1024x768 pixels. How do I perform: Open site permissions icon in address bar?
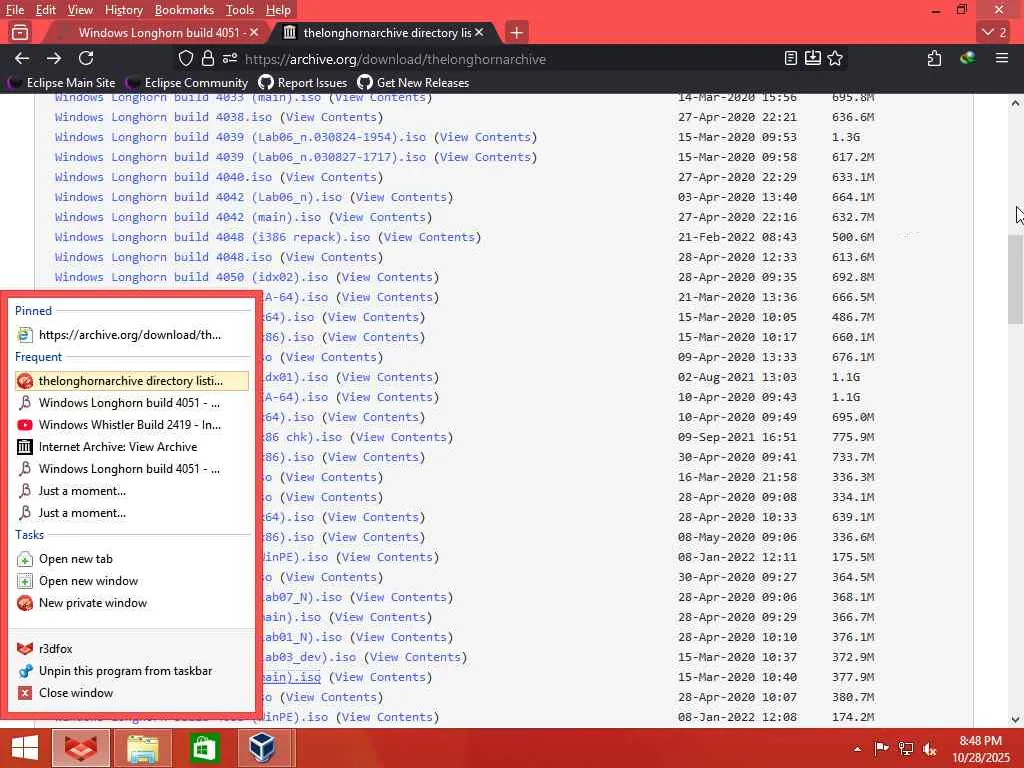click(x=230, y=59)
